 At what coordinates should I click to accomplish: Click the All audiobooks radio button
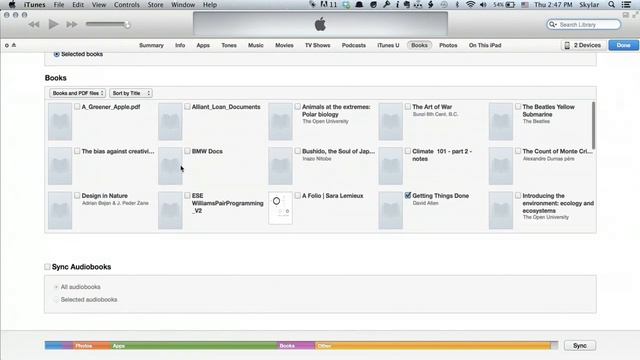[x=56, y=287]
